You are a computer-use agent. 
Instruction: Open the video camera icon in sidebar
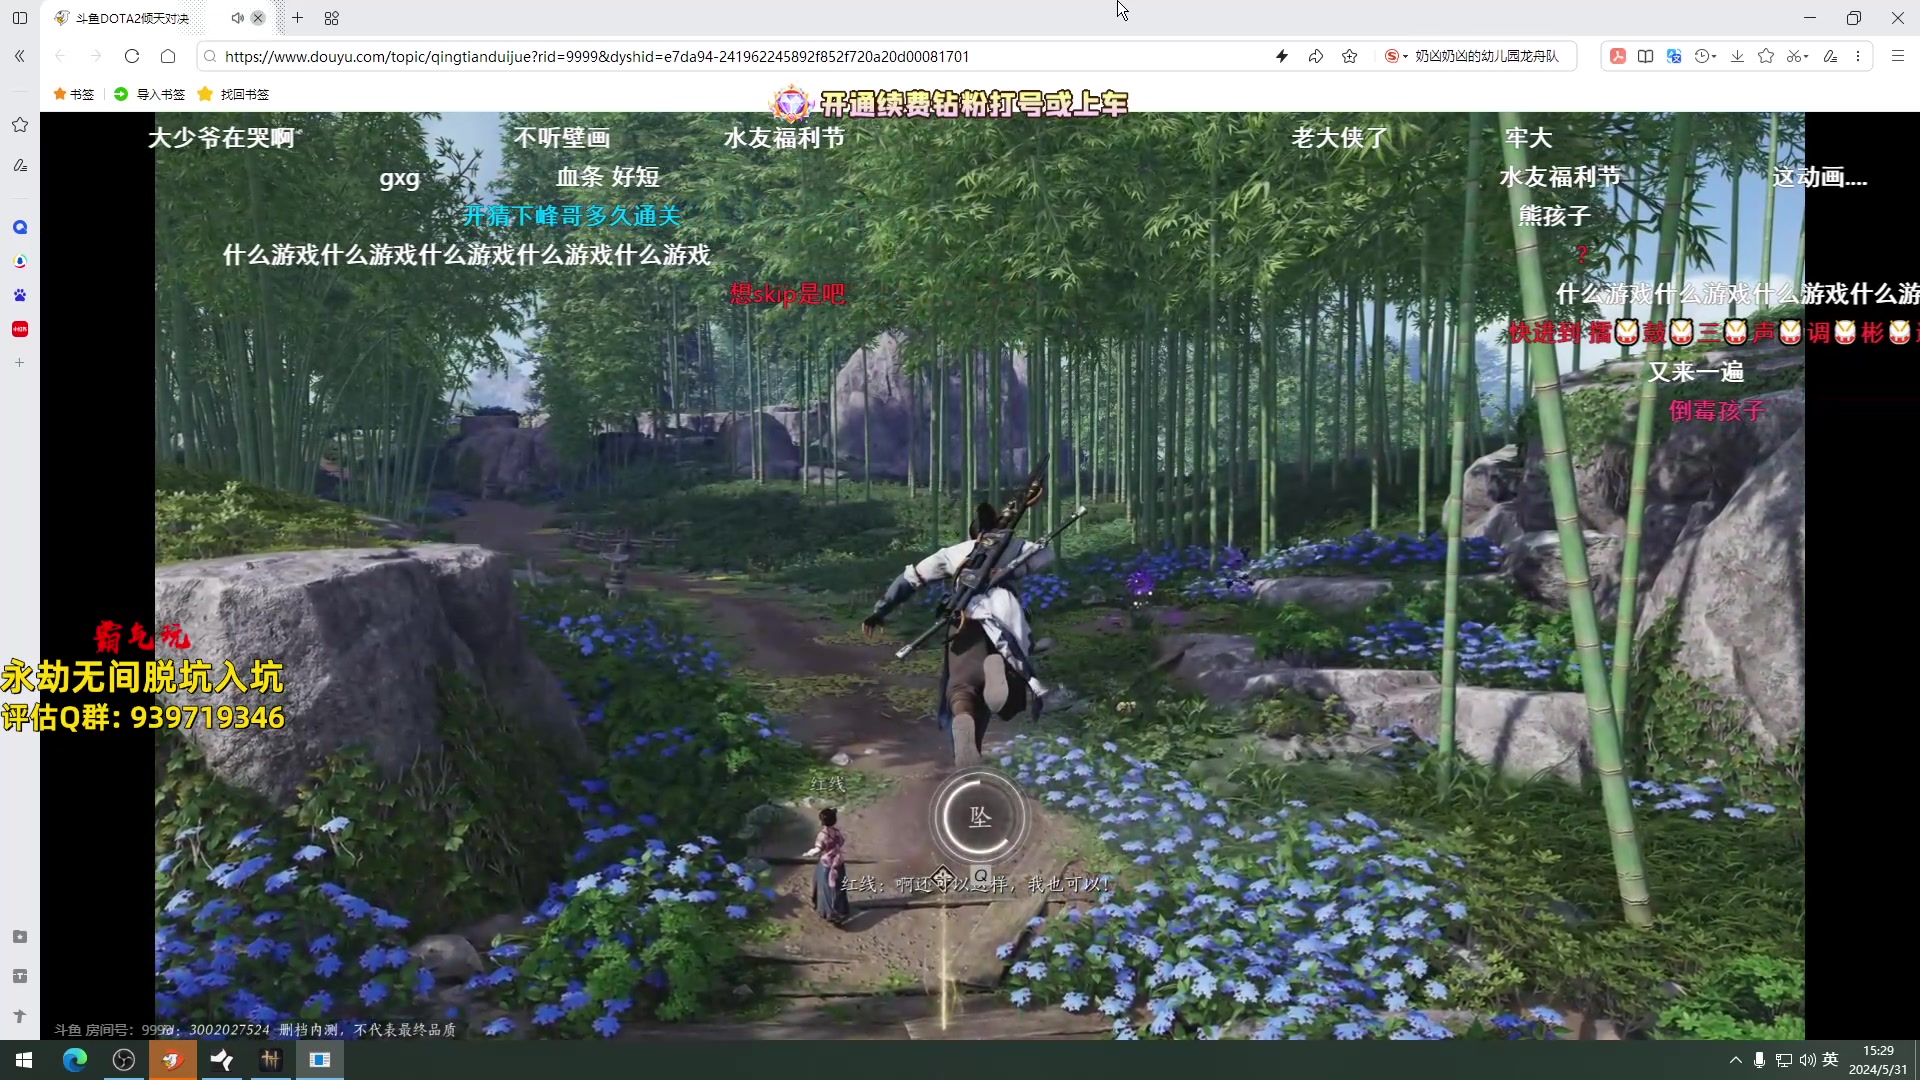19,937
